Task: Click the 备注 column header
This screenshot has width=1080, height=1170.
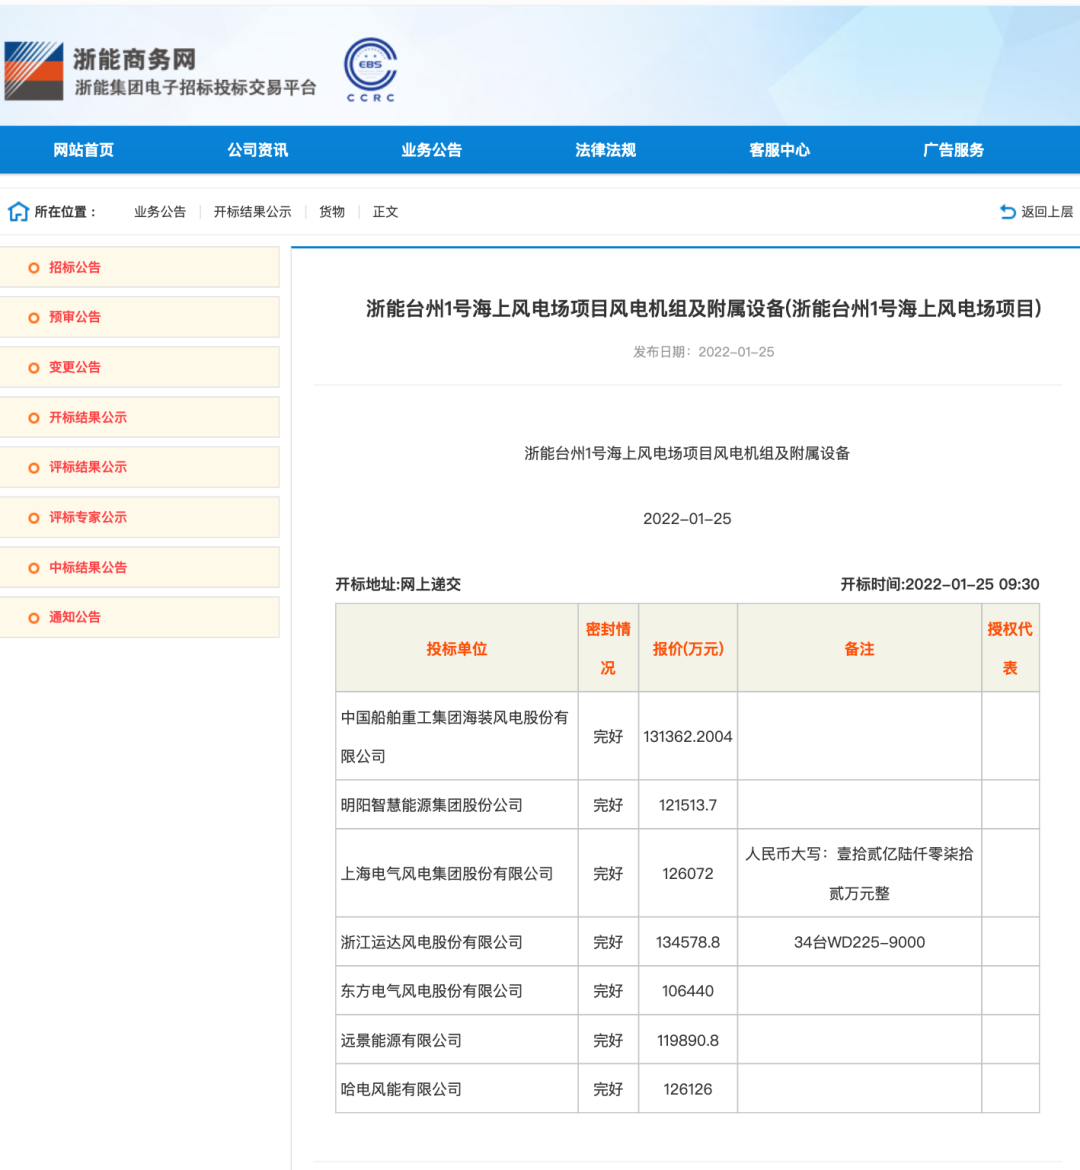Action: [x=859, y=648]
